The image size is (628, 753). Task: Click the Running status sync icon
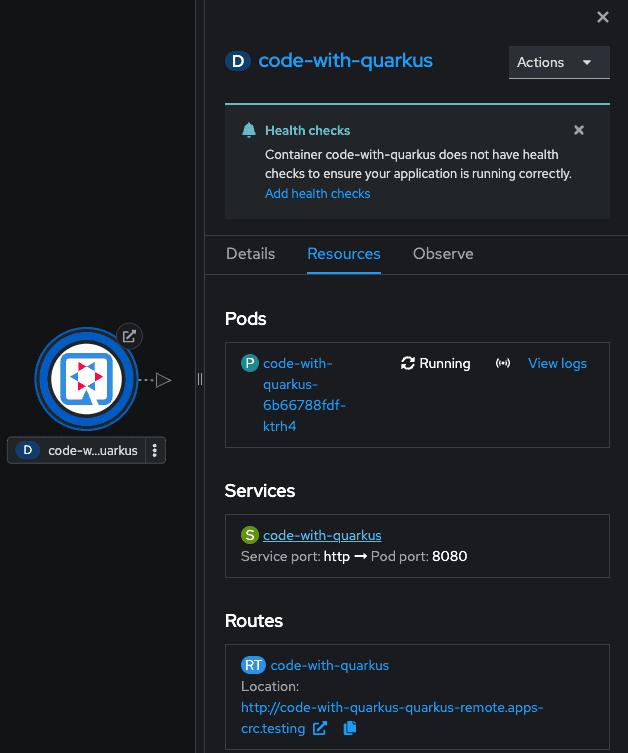click(x=408, y=363)
